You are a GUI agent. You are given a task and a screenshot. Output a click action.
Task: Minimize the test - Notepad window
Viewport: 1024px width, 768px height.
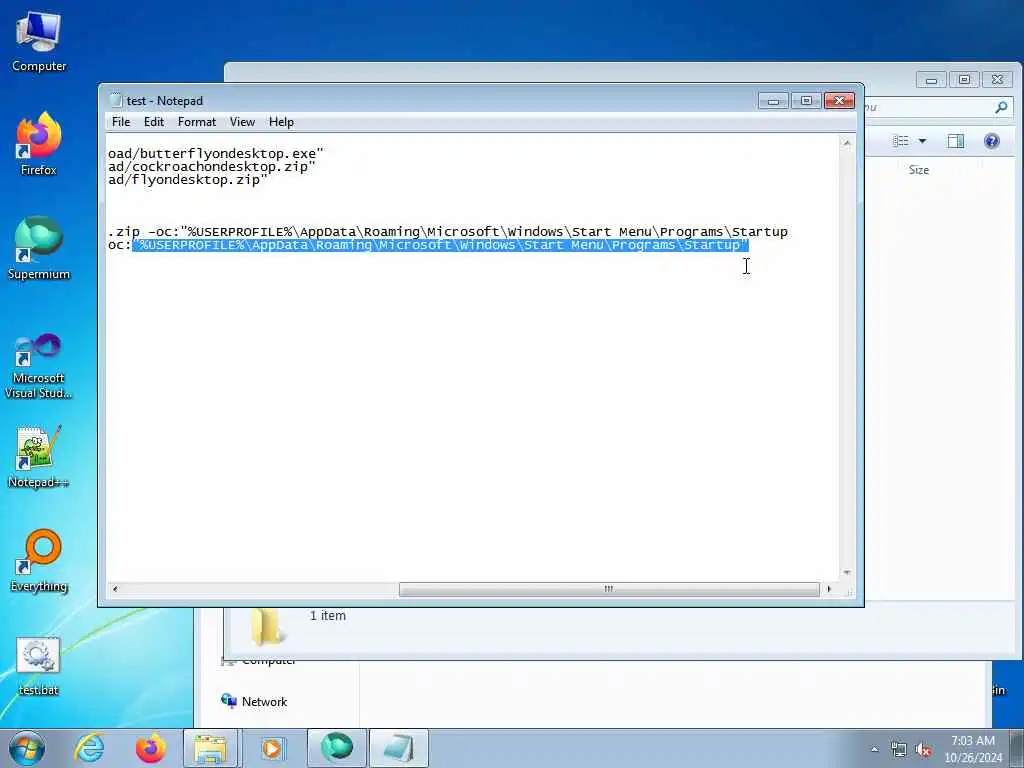(773, 101)
